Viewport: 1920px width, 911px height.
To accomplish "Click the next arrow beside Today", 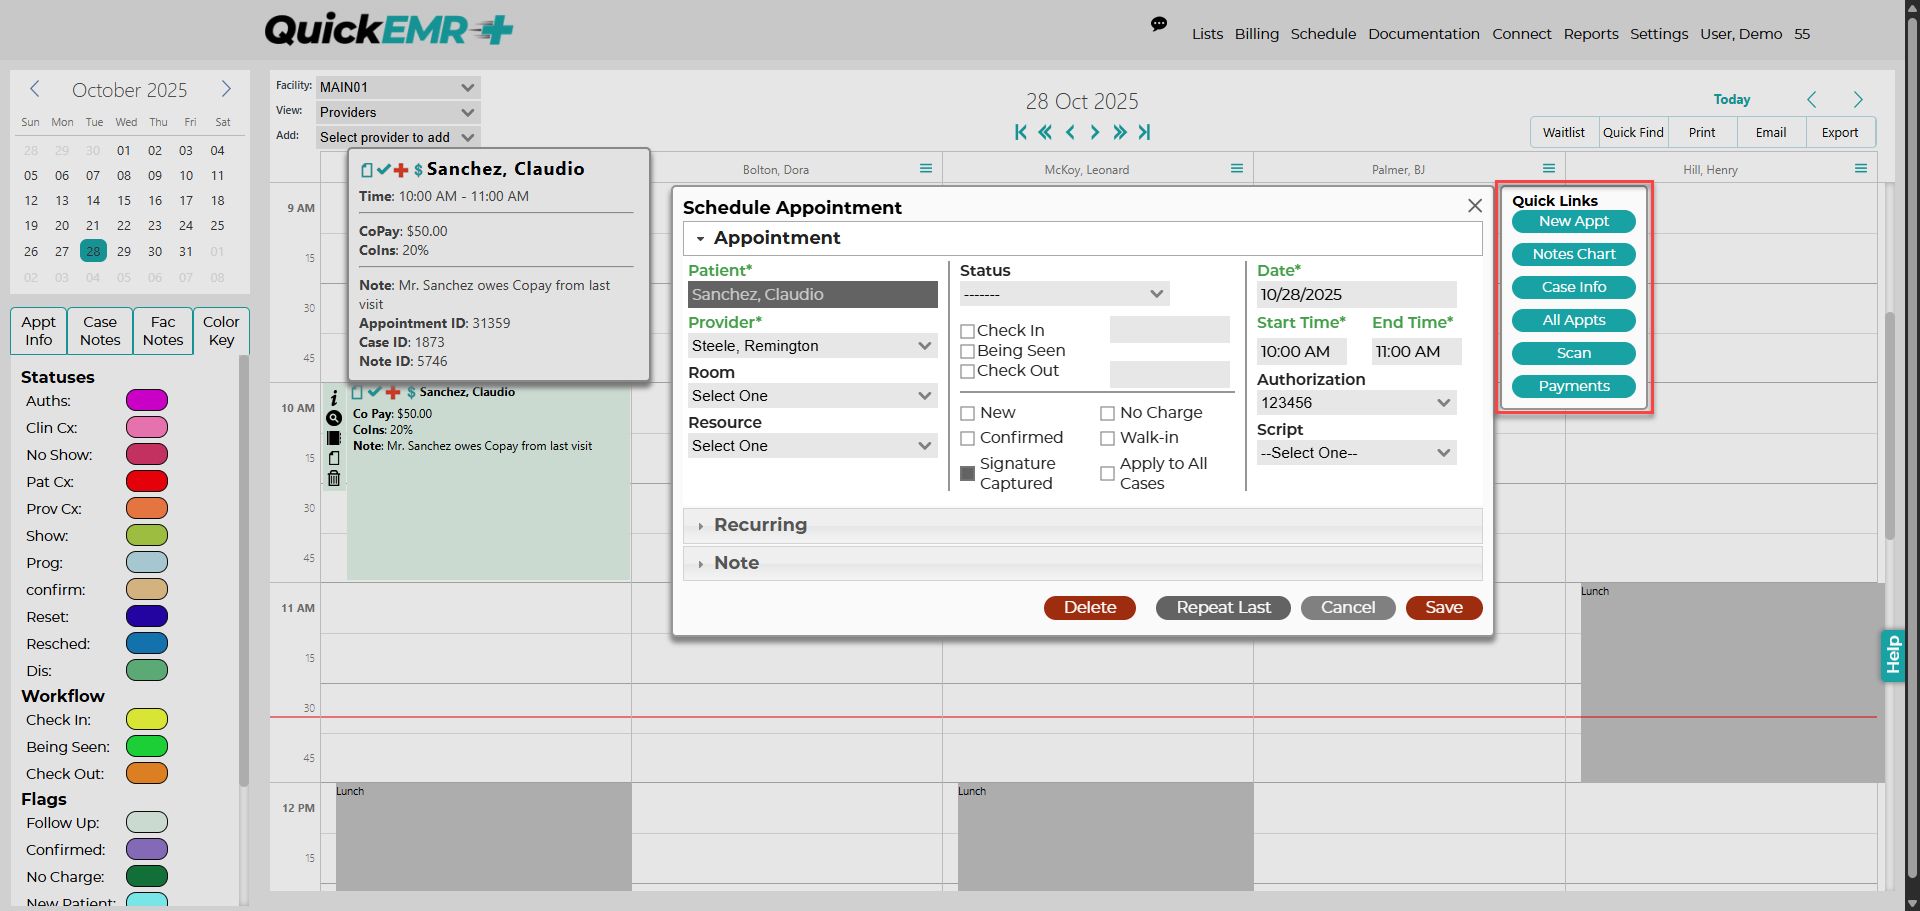I will [x=1858, y=99].
